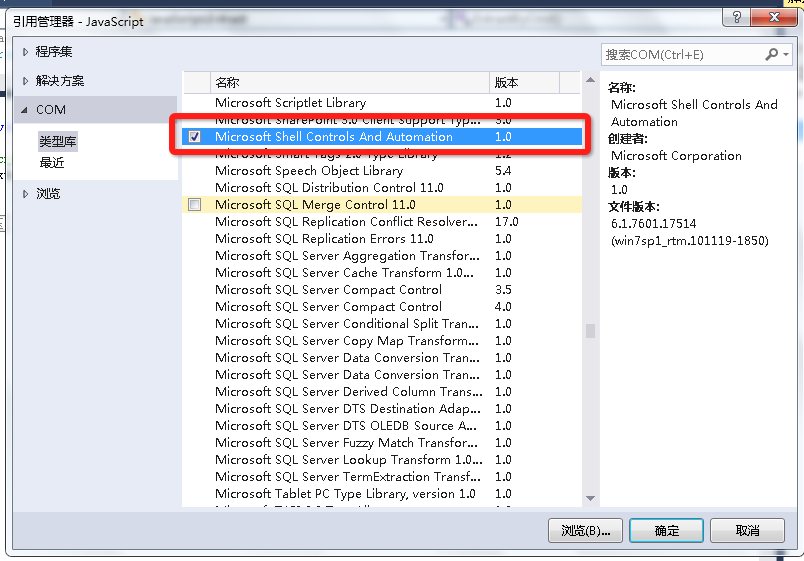
Task: Click Microsoft Corporation creator text
Action: coord(676,156)
